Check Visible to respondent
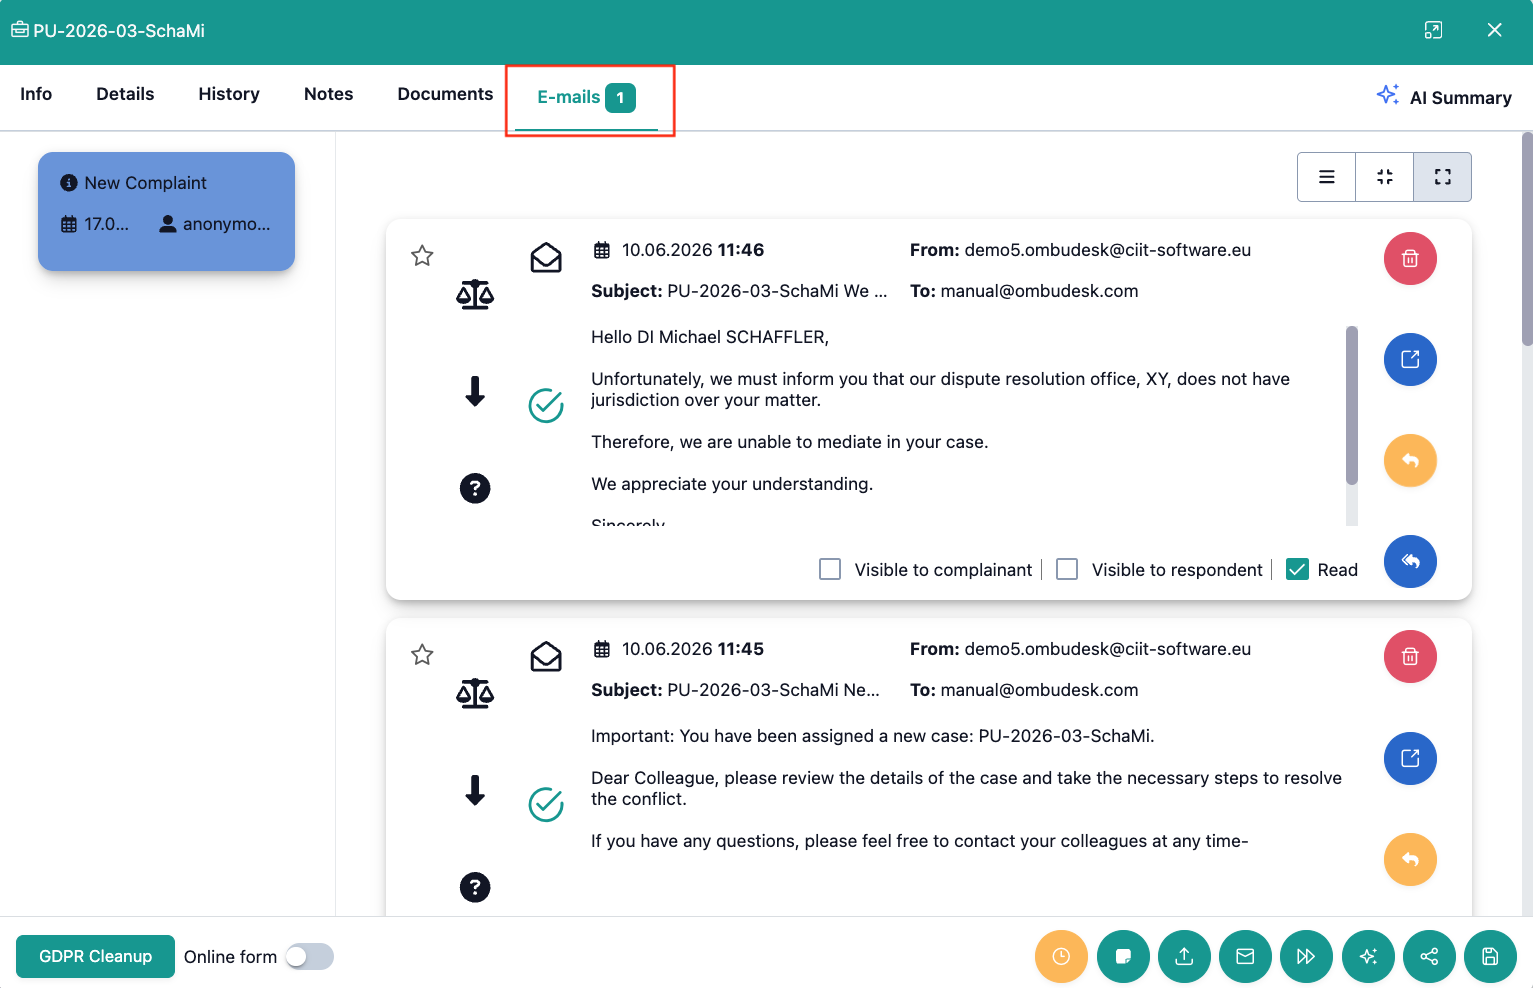This screenshot has height=988, width=1533. 1067,569
